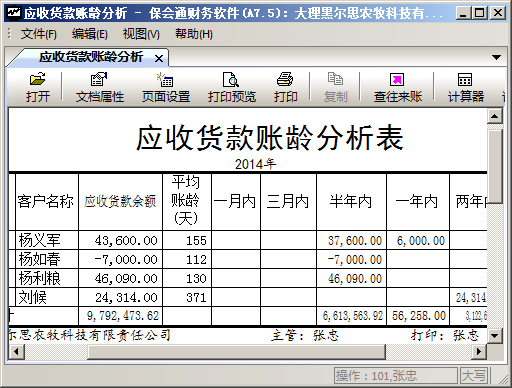Open 页面设置 page setup
Screen dimensions: 512x388
click(166, 87)
